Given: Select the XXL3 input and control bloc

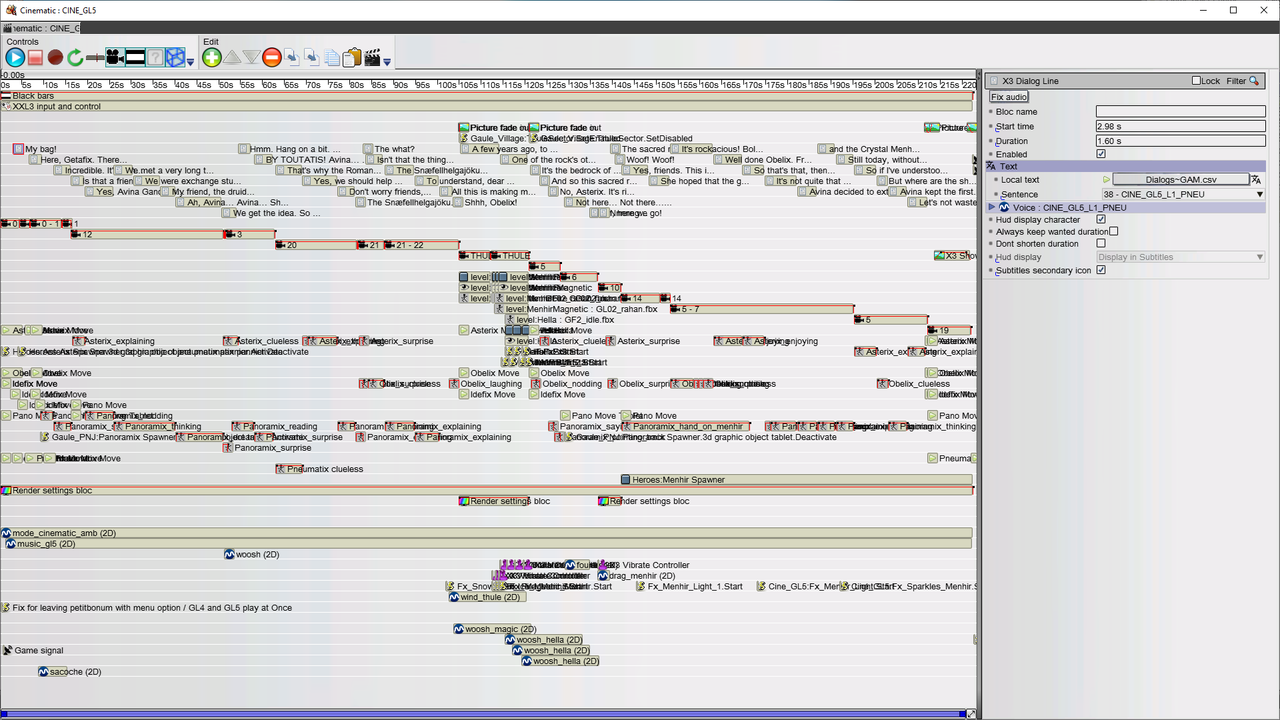Looking at the screenshot, I should tap(486, 106).
